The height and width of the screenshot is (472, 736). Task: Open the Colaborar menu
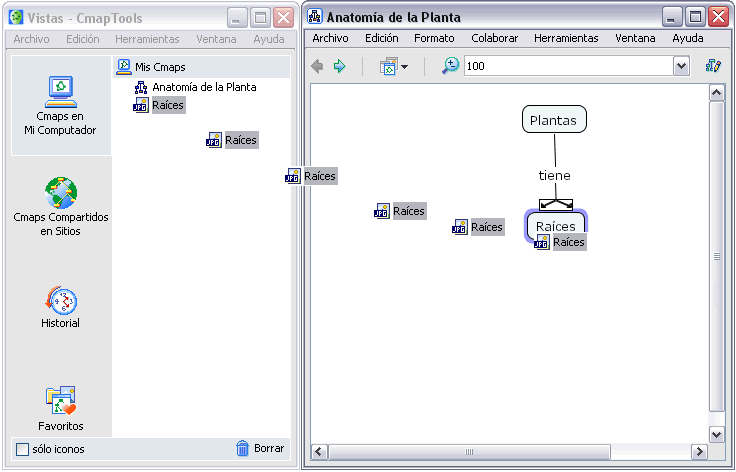pos(494,38)
